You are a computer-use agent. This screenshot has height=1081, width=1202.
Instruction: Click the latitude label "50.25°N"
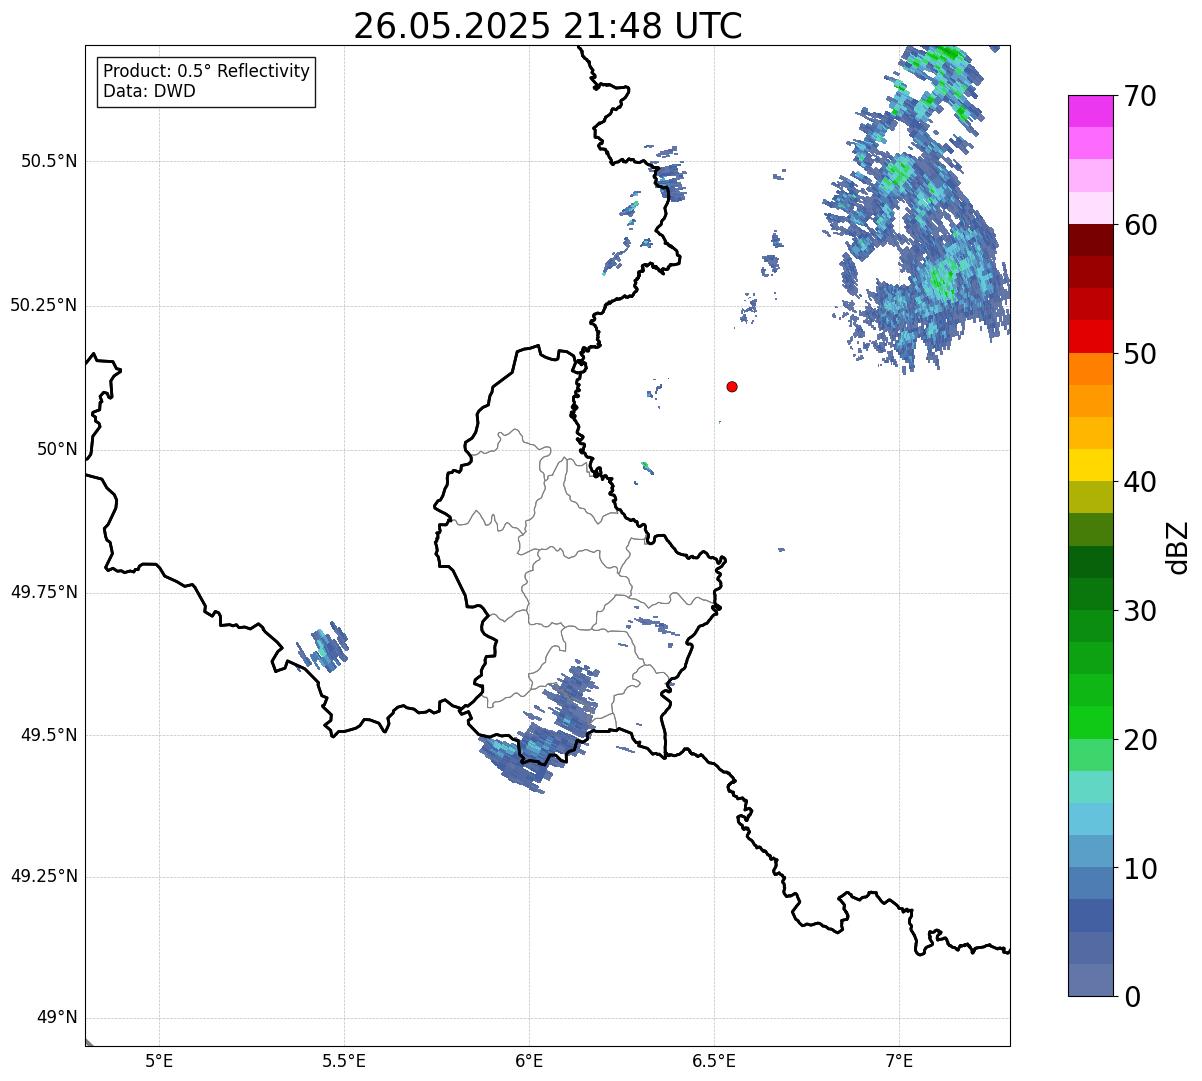coord(44,305)
